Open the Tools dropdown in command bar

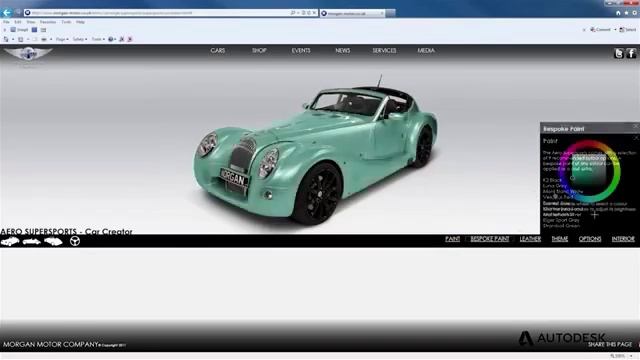click(98, 39)
